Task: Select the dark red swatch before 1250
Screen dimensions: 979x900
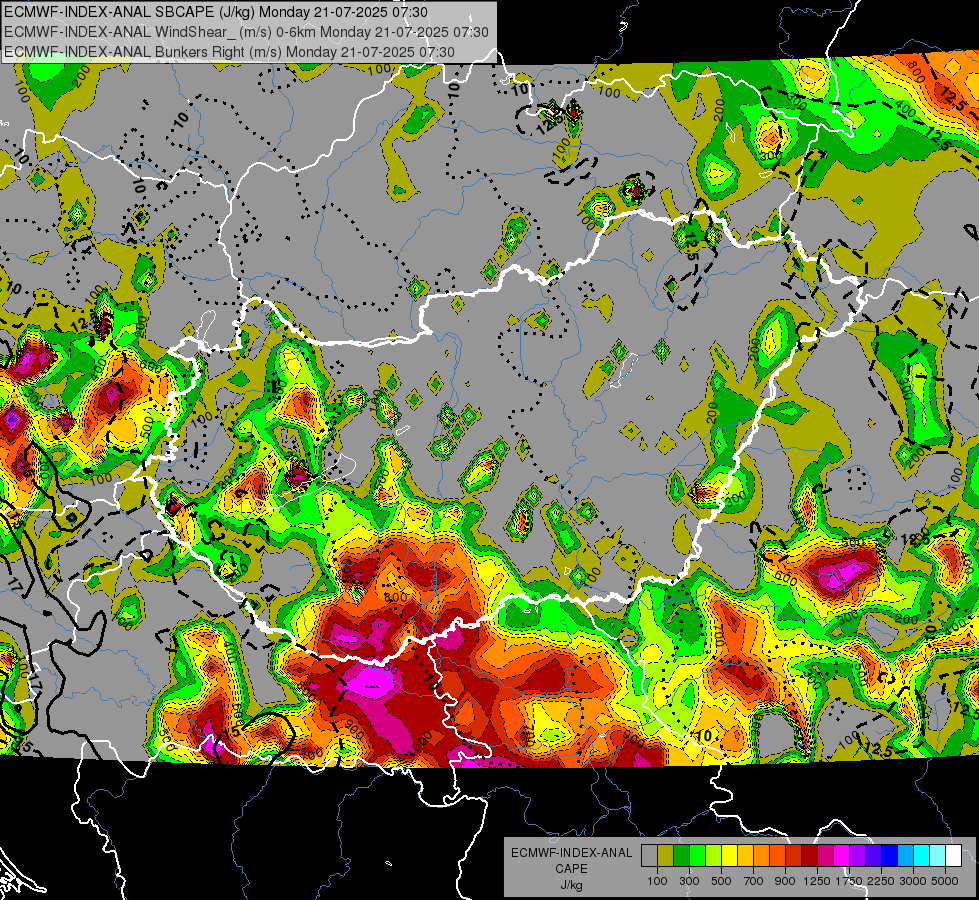Action: (809, 856)
